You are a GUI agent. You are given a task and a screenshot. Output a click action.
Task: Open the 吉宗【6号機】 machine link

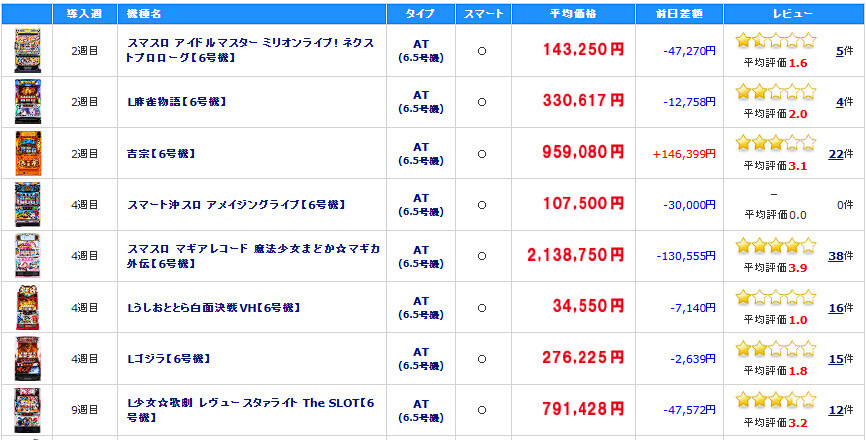[x=161, y=153]
